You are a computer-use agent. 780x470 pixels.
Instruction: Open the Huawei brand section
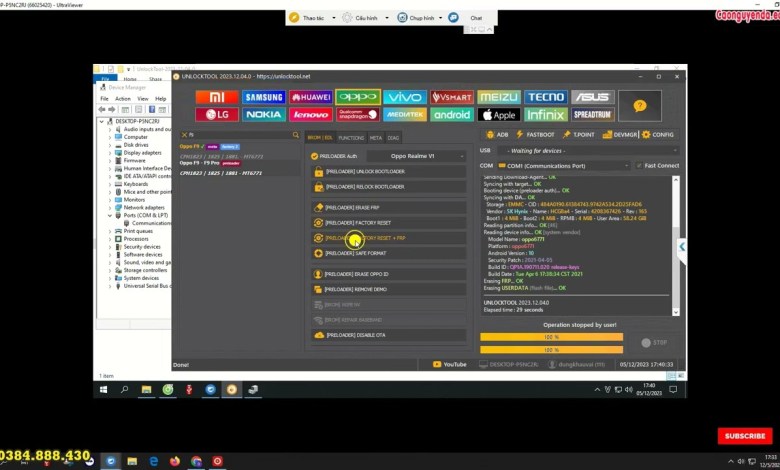310,97
